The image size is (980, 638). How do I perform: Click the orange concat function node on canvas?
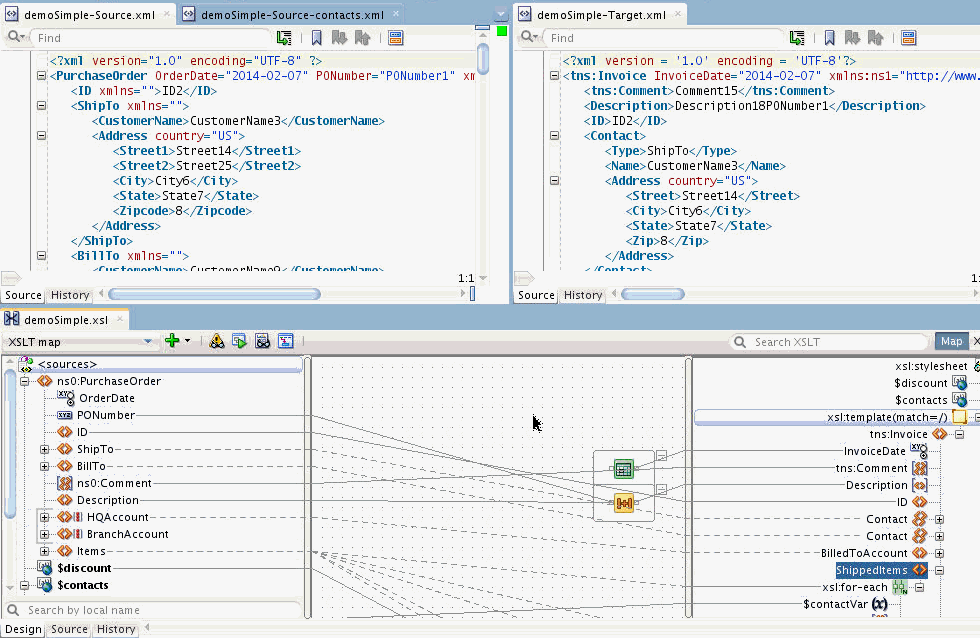tap(623, 502)
